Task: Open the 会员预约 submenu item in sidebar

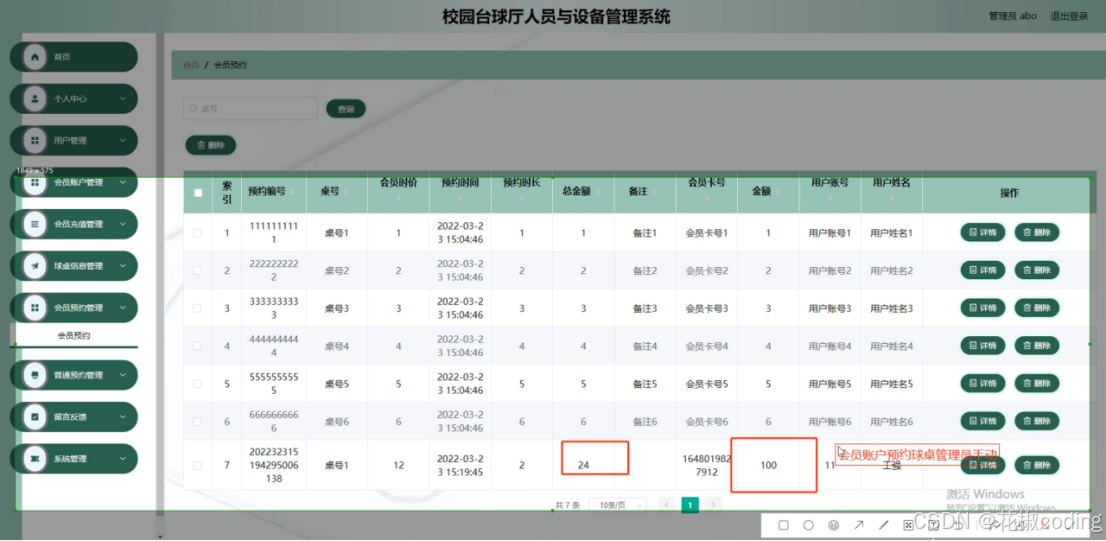Action: [x=74, y=336]
